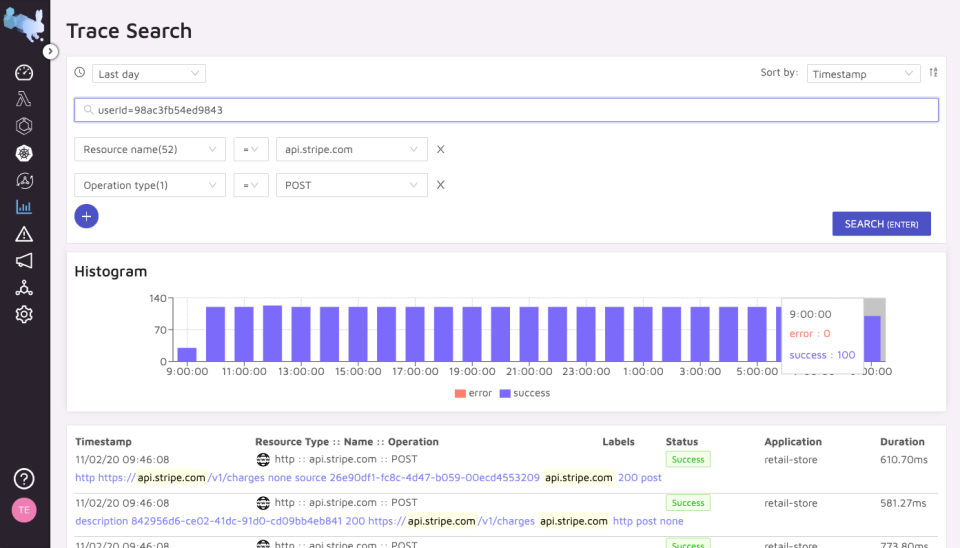Click the clock icon beside Last day

coord(80,72)
